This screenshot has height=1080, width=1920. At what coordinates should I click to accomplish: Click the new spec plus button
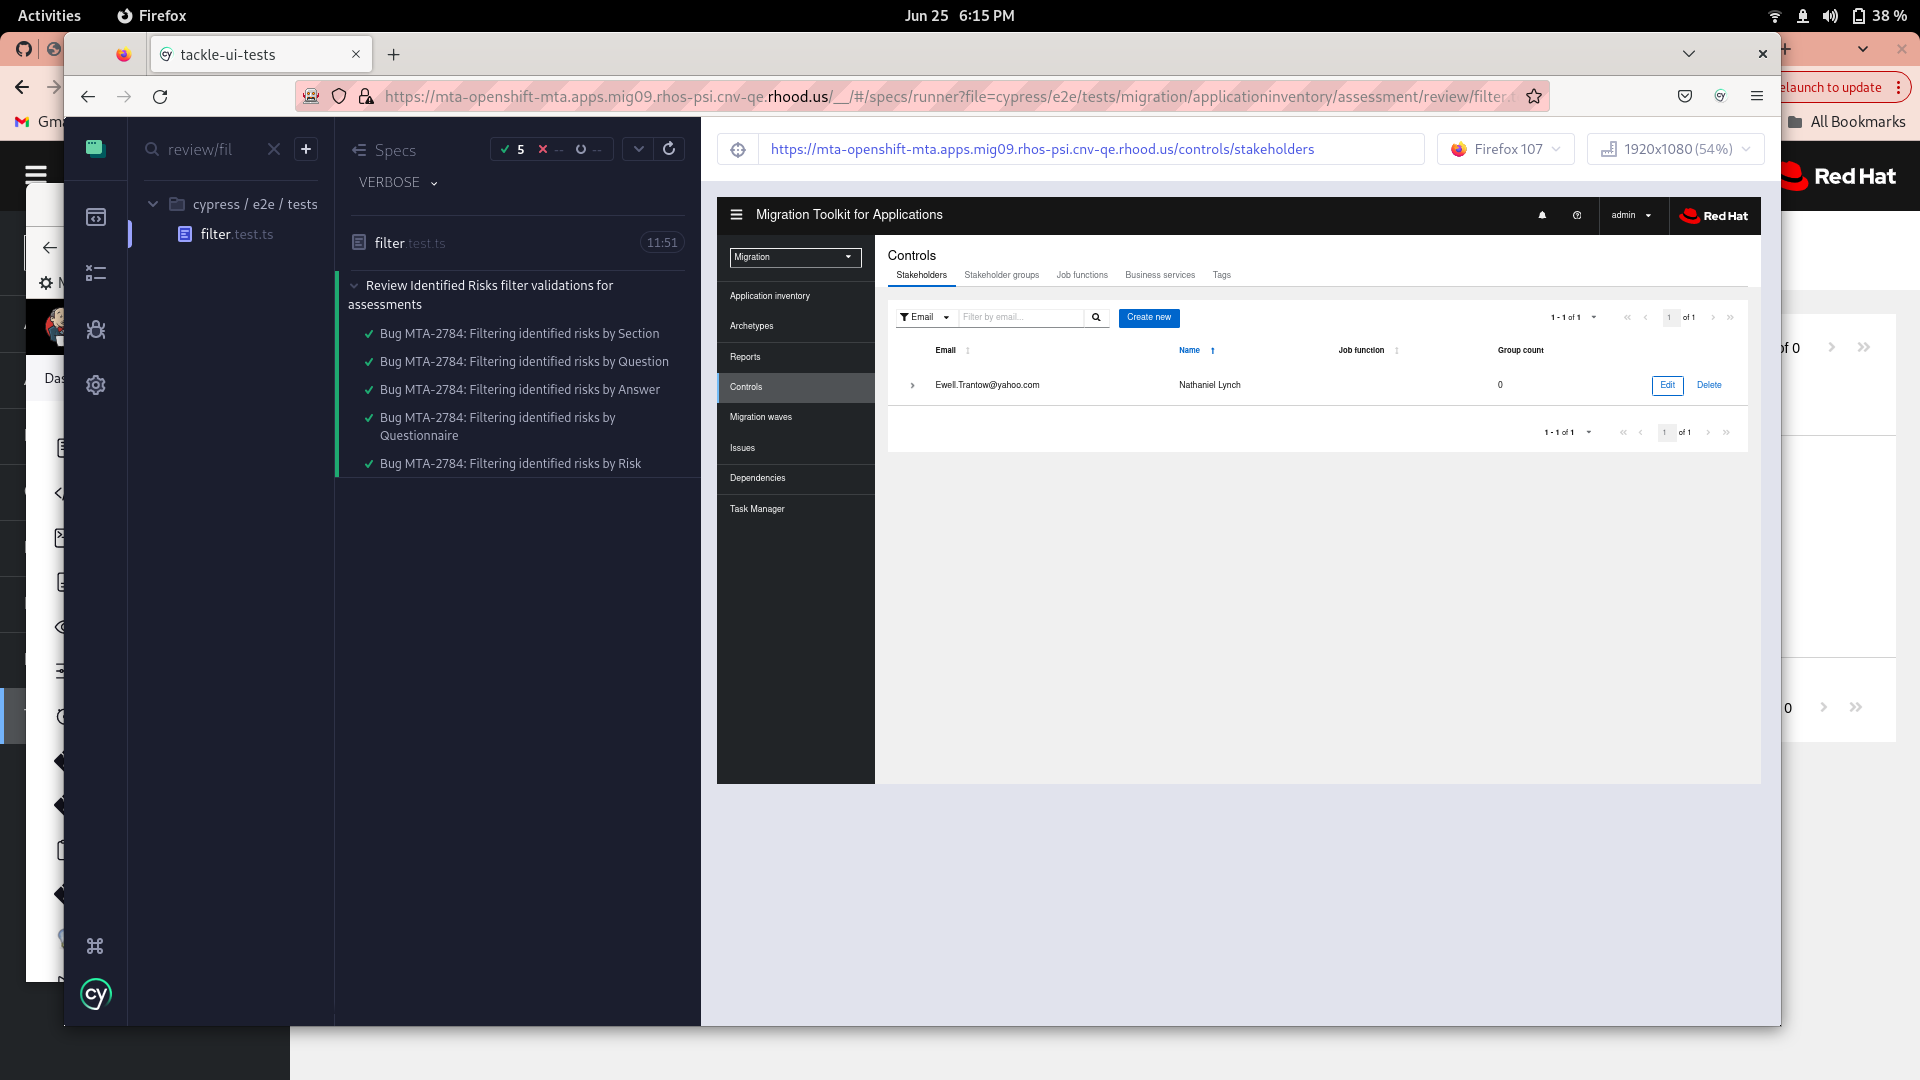(x=306, y=149)
